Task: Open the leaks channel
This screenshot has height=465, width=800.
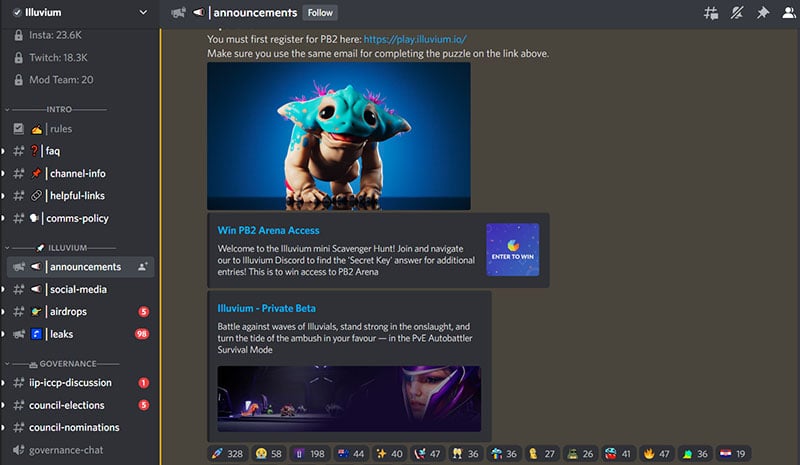Action: point(79,334)
